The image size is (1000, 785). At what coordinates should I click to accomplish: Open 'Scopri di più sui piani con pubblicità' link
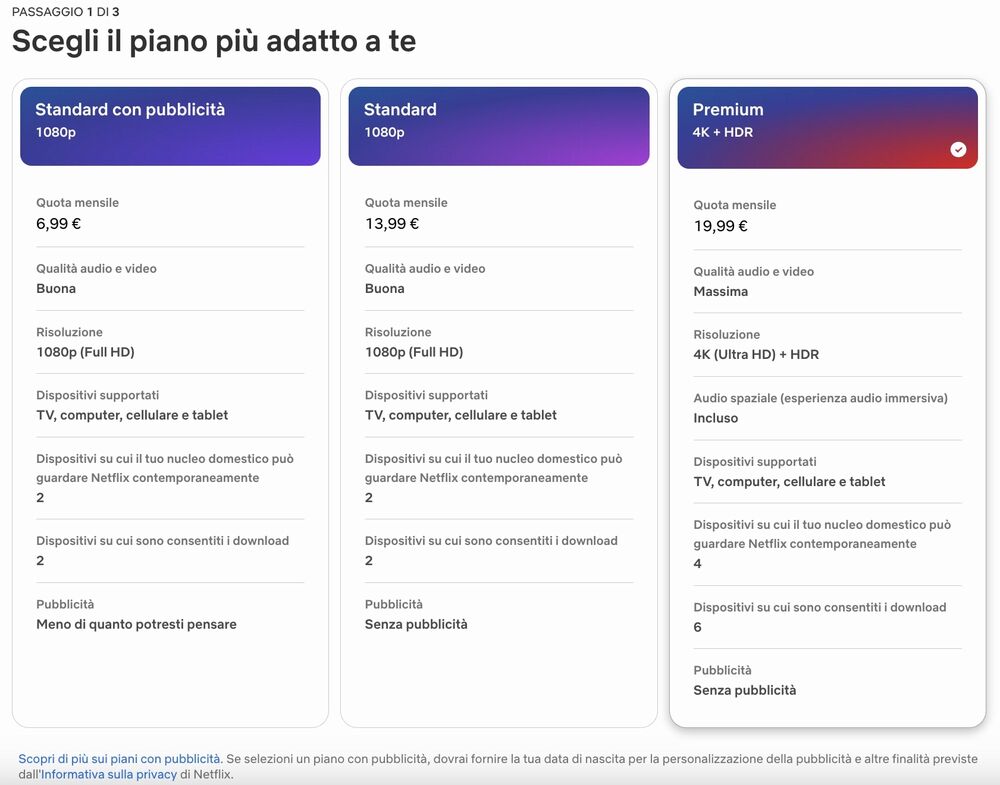[x=119, y=759]
